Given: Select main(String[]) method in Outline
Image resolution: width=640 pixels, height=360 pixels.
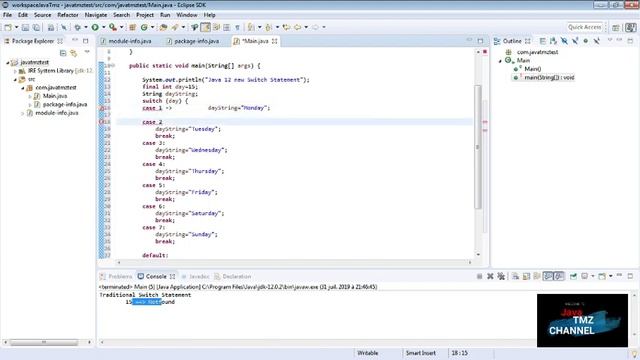Looking at the screenshot, I should (549, 77).
